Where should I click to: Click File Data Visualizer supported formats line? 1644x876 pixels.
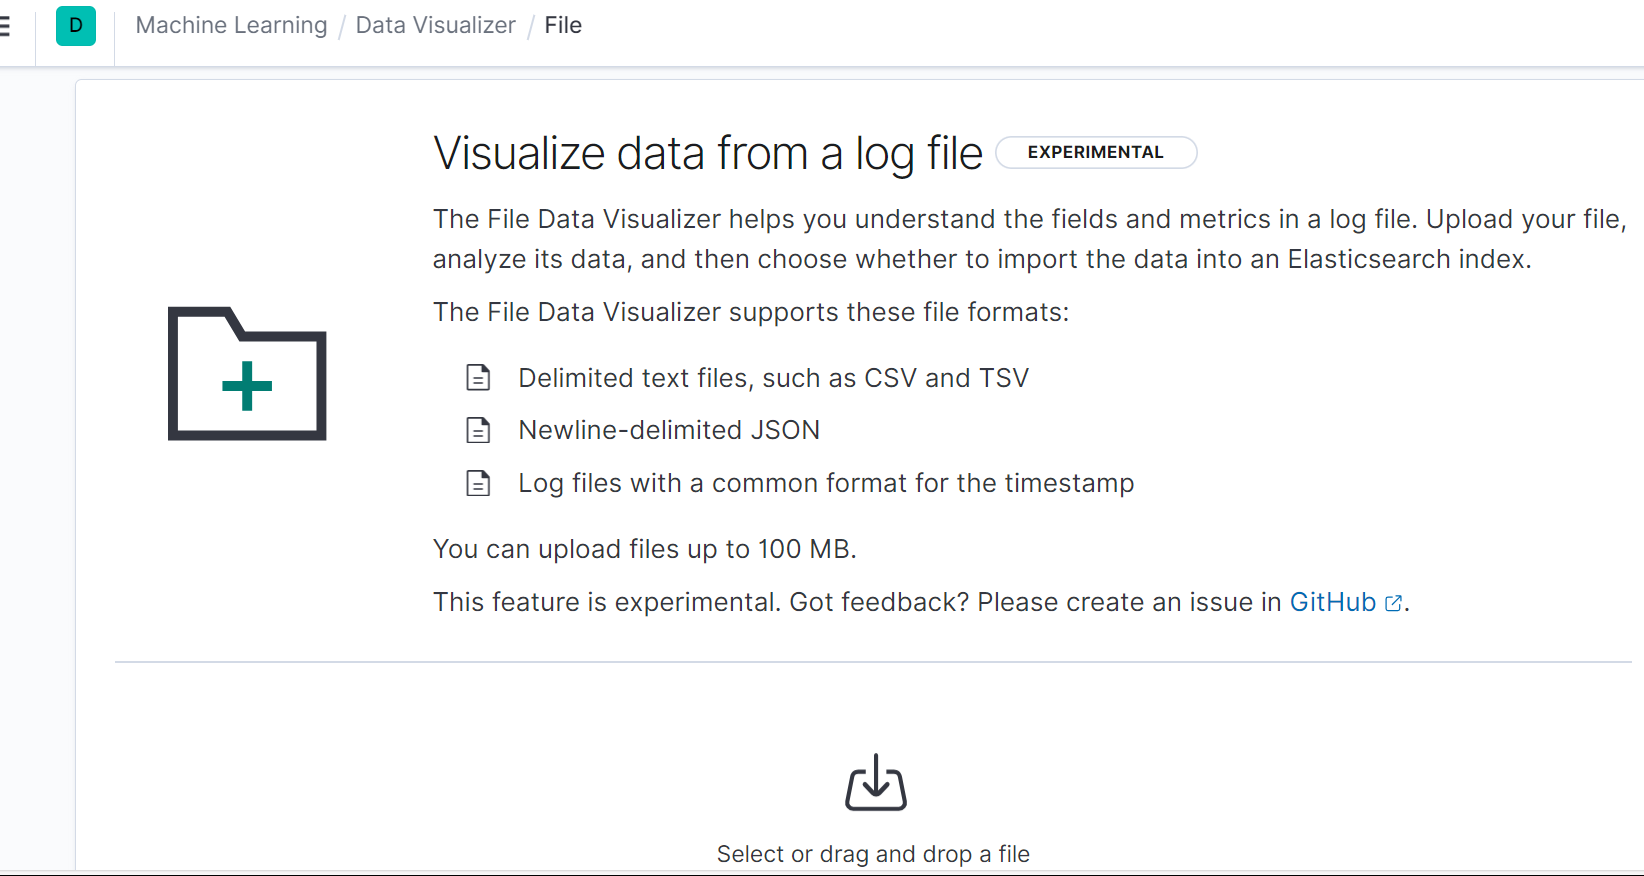751,312
